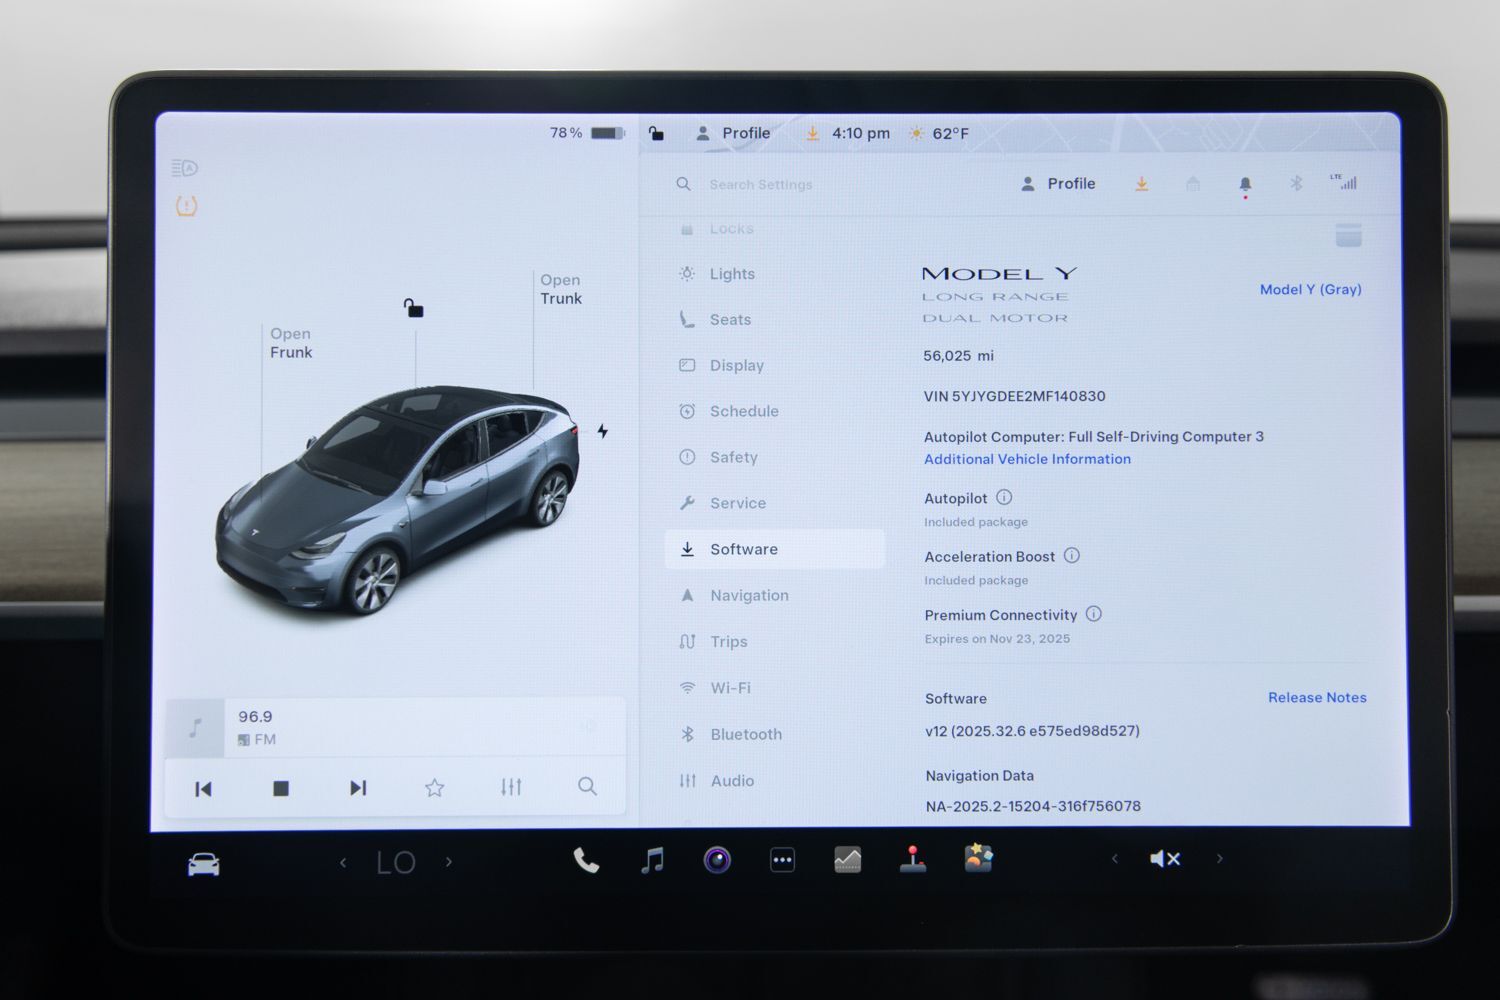Favorite the 96.9 FM station
This screenshot has height=1000, width=1500.
(434, 788)
